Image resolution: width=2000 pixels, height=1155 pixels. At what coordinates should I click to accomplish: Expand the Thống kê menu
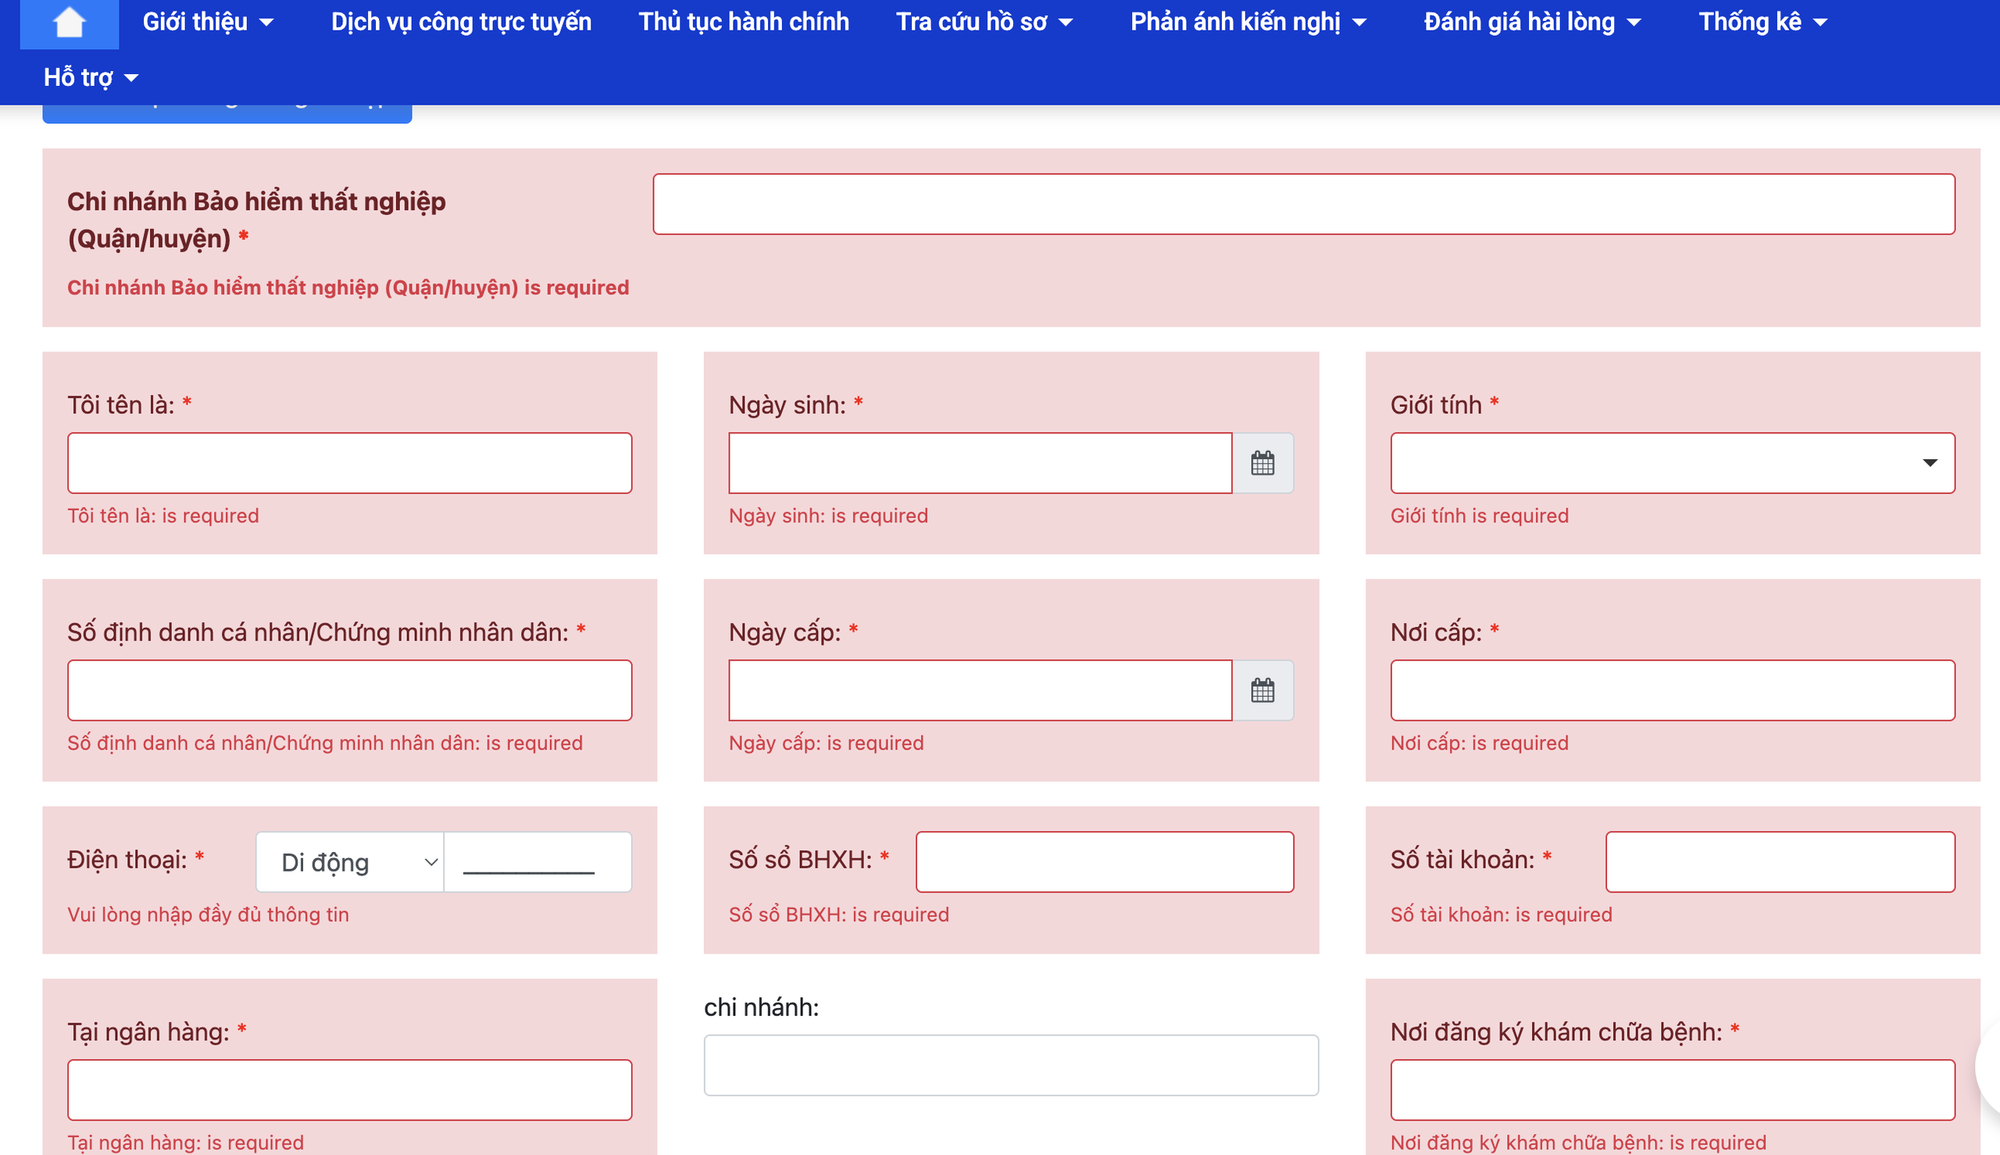pyautogui.click(x=1761, y=21)
